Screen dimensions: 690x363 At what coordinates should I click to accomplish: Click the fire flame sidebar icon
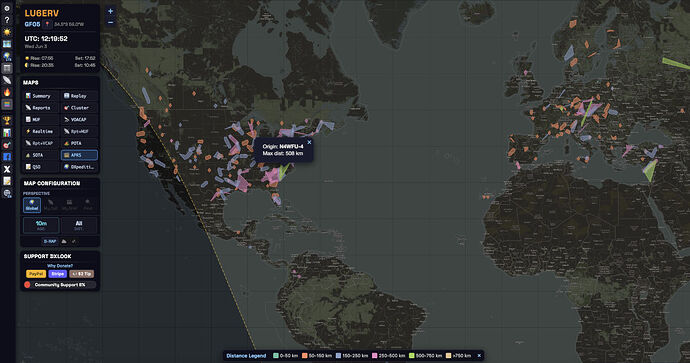[x=7, y=92]
